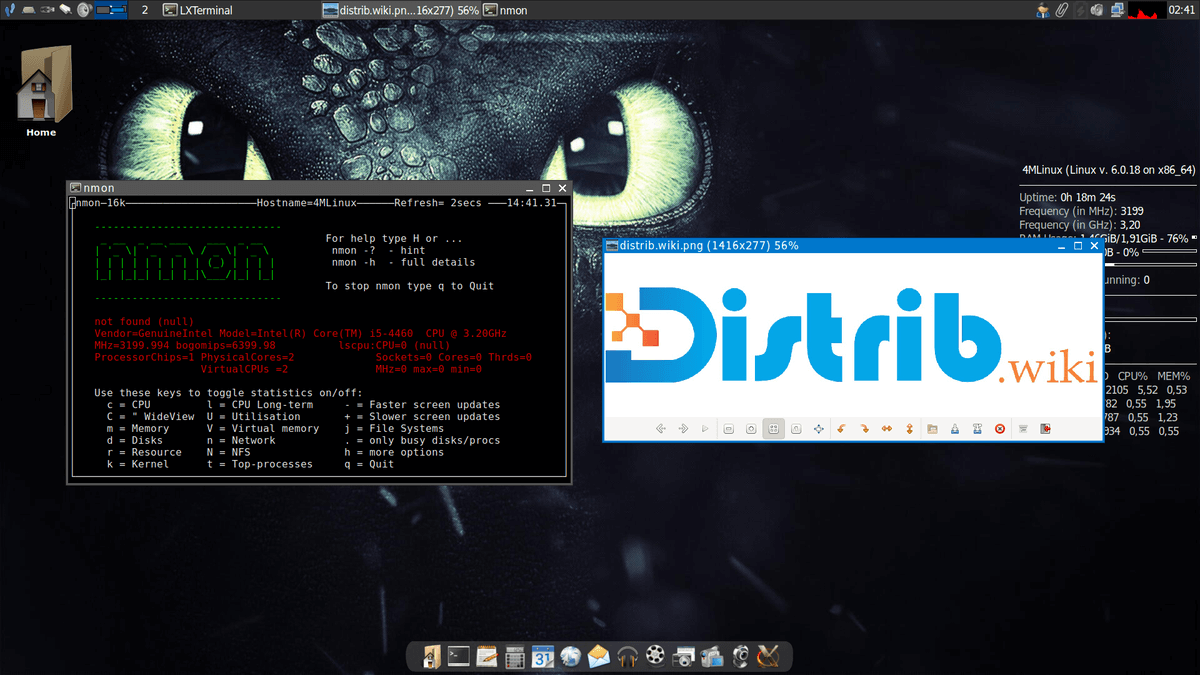This screenshot has height=675, width=1200.
Task: Delete the image with red circle icon
Action: click(1000, 428)
